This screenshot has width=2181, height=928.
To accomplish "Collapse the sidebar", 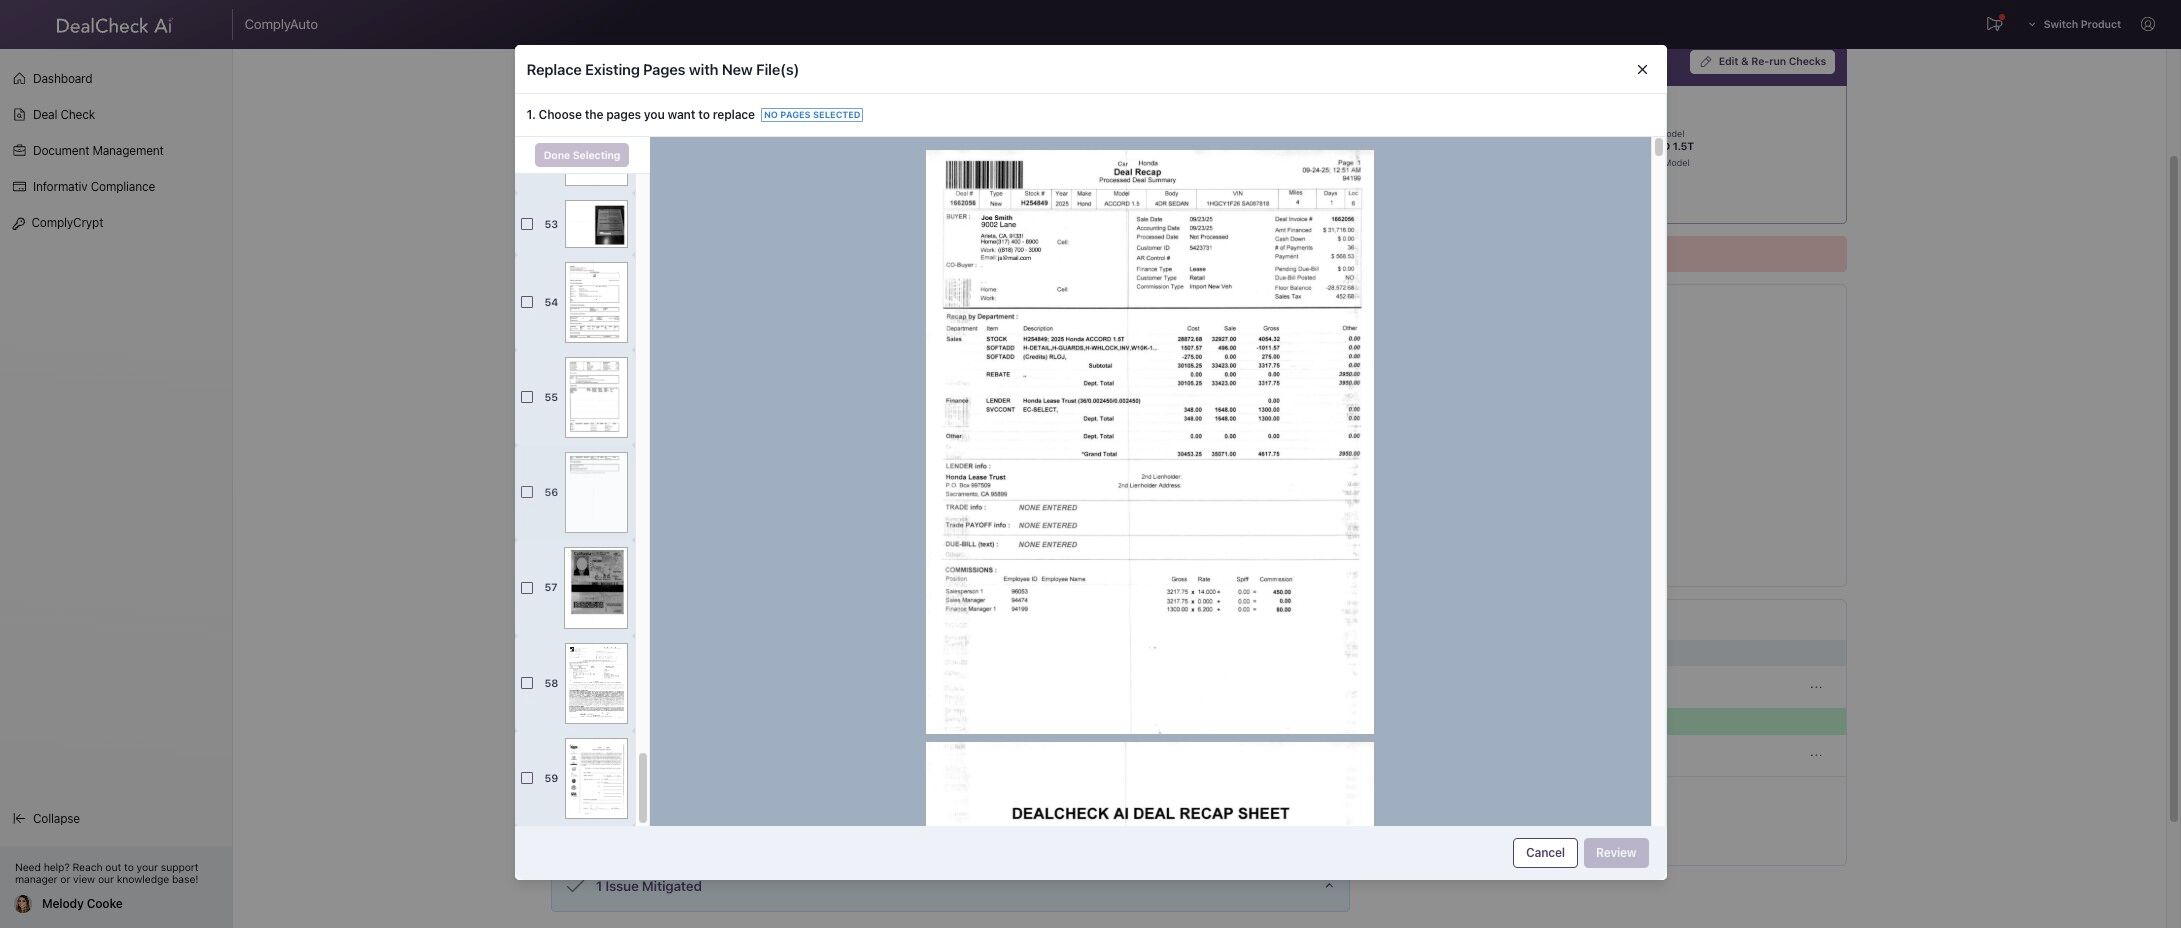I will click(46, 818).
